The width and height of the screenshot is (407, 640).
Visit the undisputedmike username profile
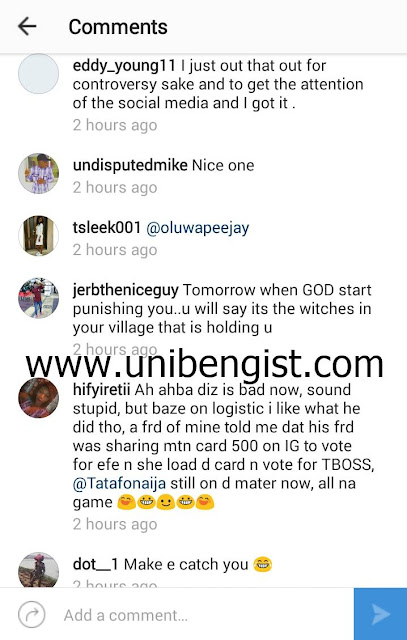coord(130,165)
